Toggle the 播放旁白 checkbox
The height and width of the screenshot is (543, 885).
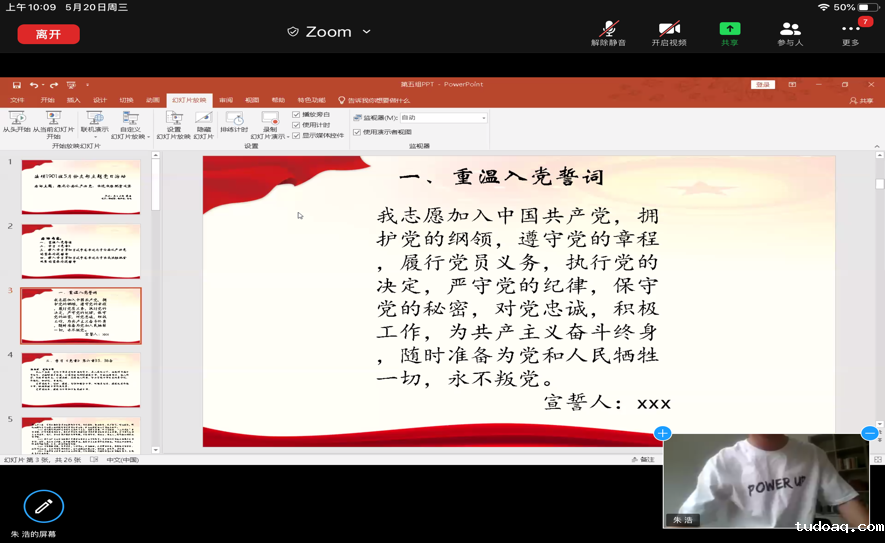tap(296, 115)
